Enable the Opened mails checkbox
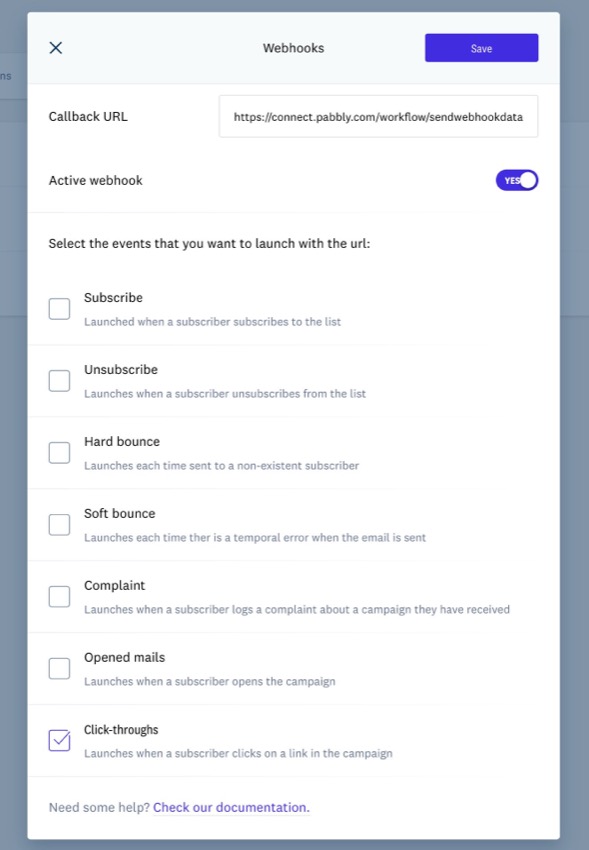 (60, 668)
